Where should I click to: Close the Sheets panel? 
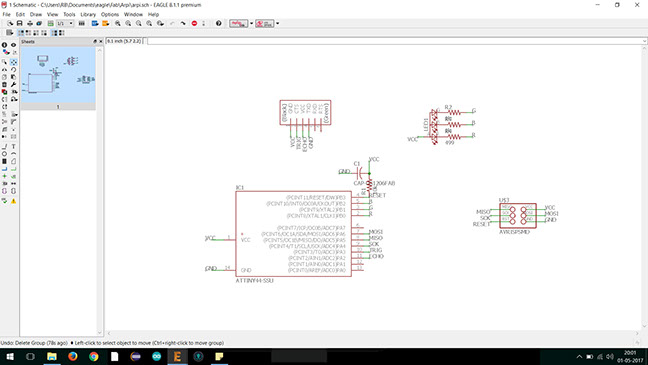100,42
